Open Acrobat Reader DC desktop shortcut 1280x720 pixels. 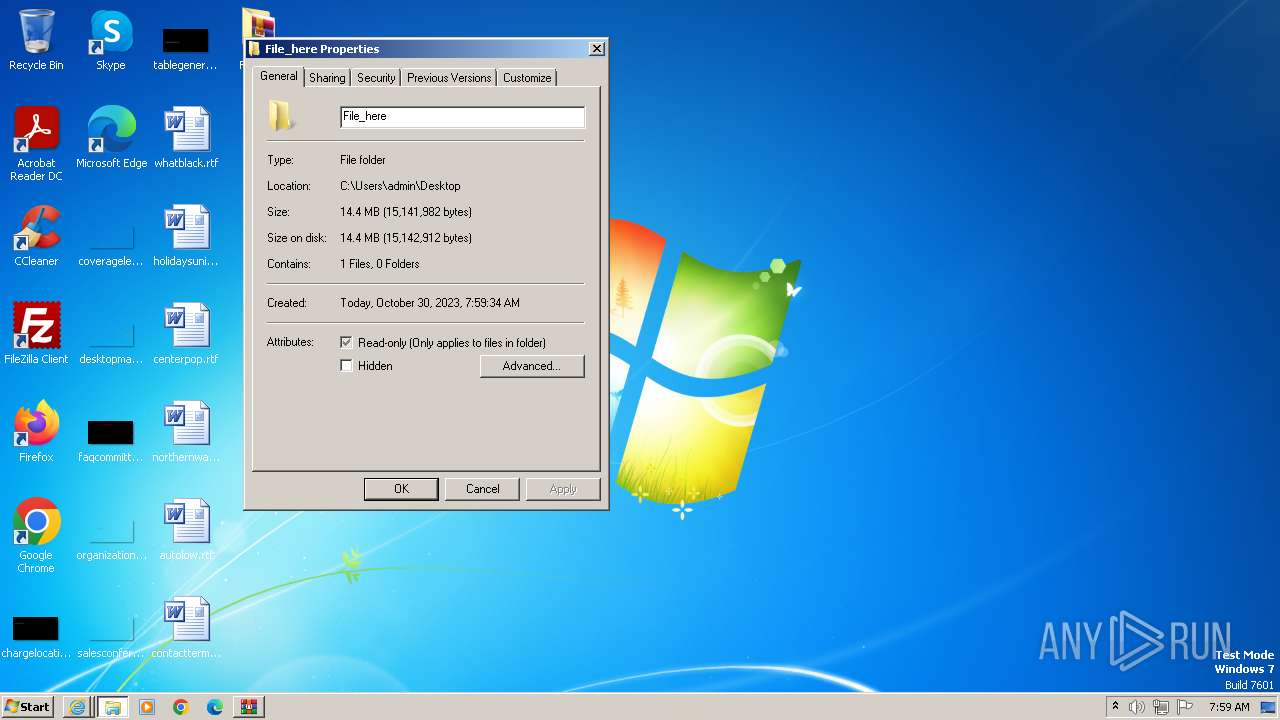point(36,144)
